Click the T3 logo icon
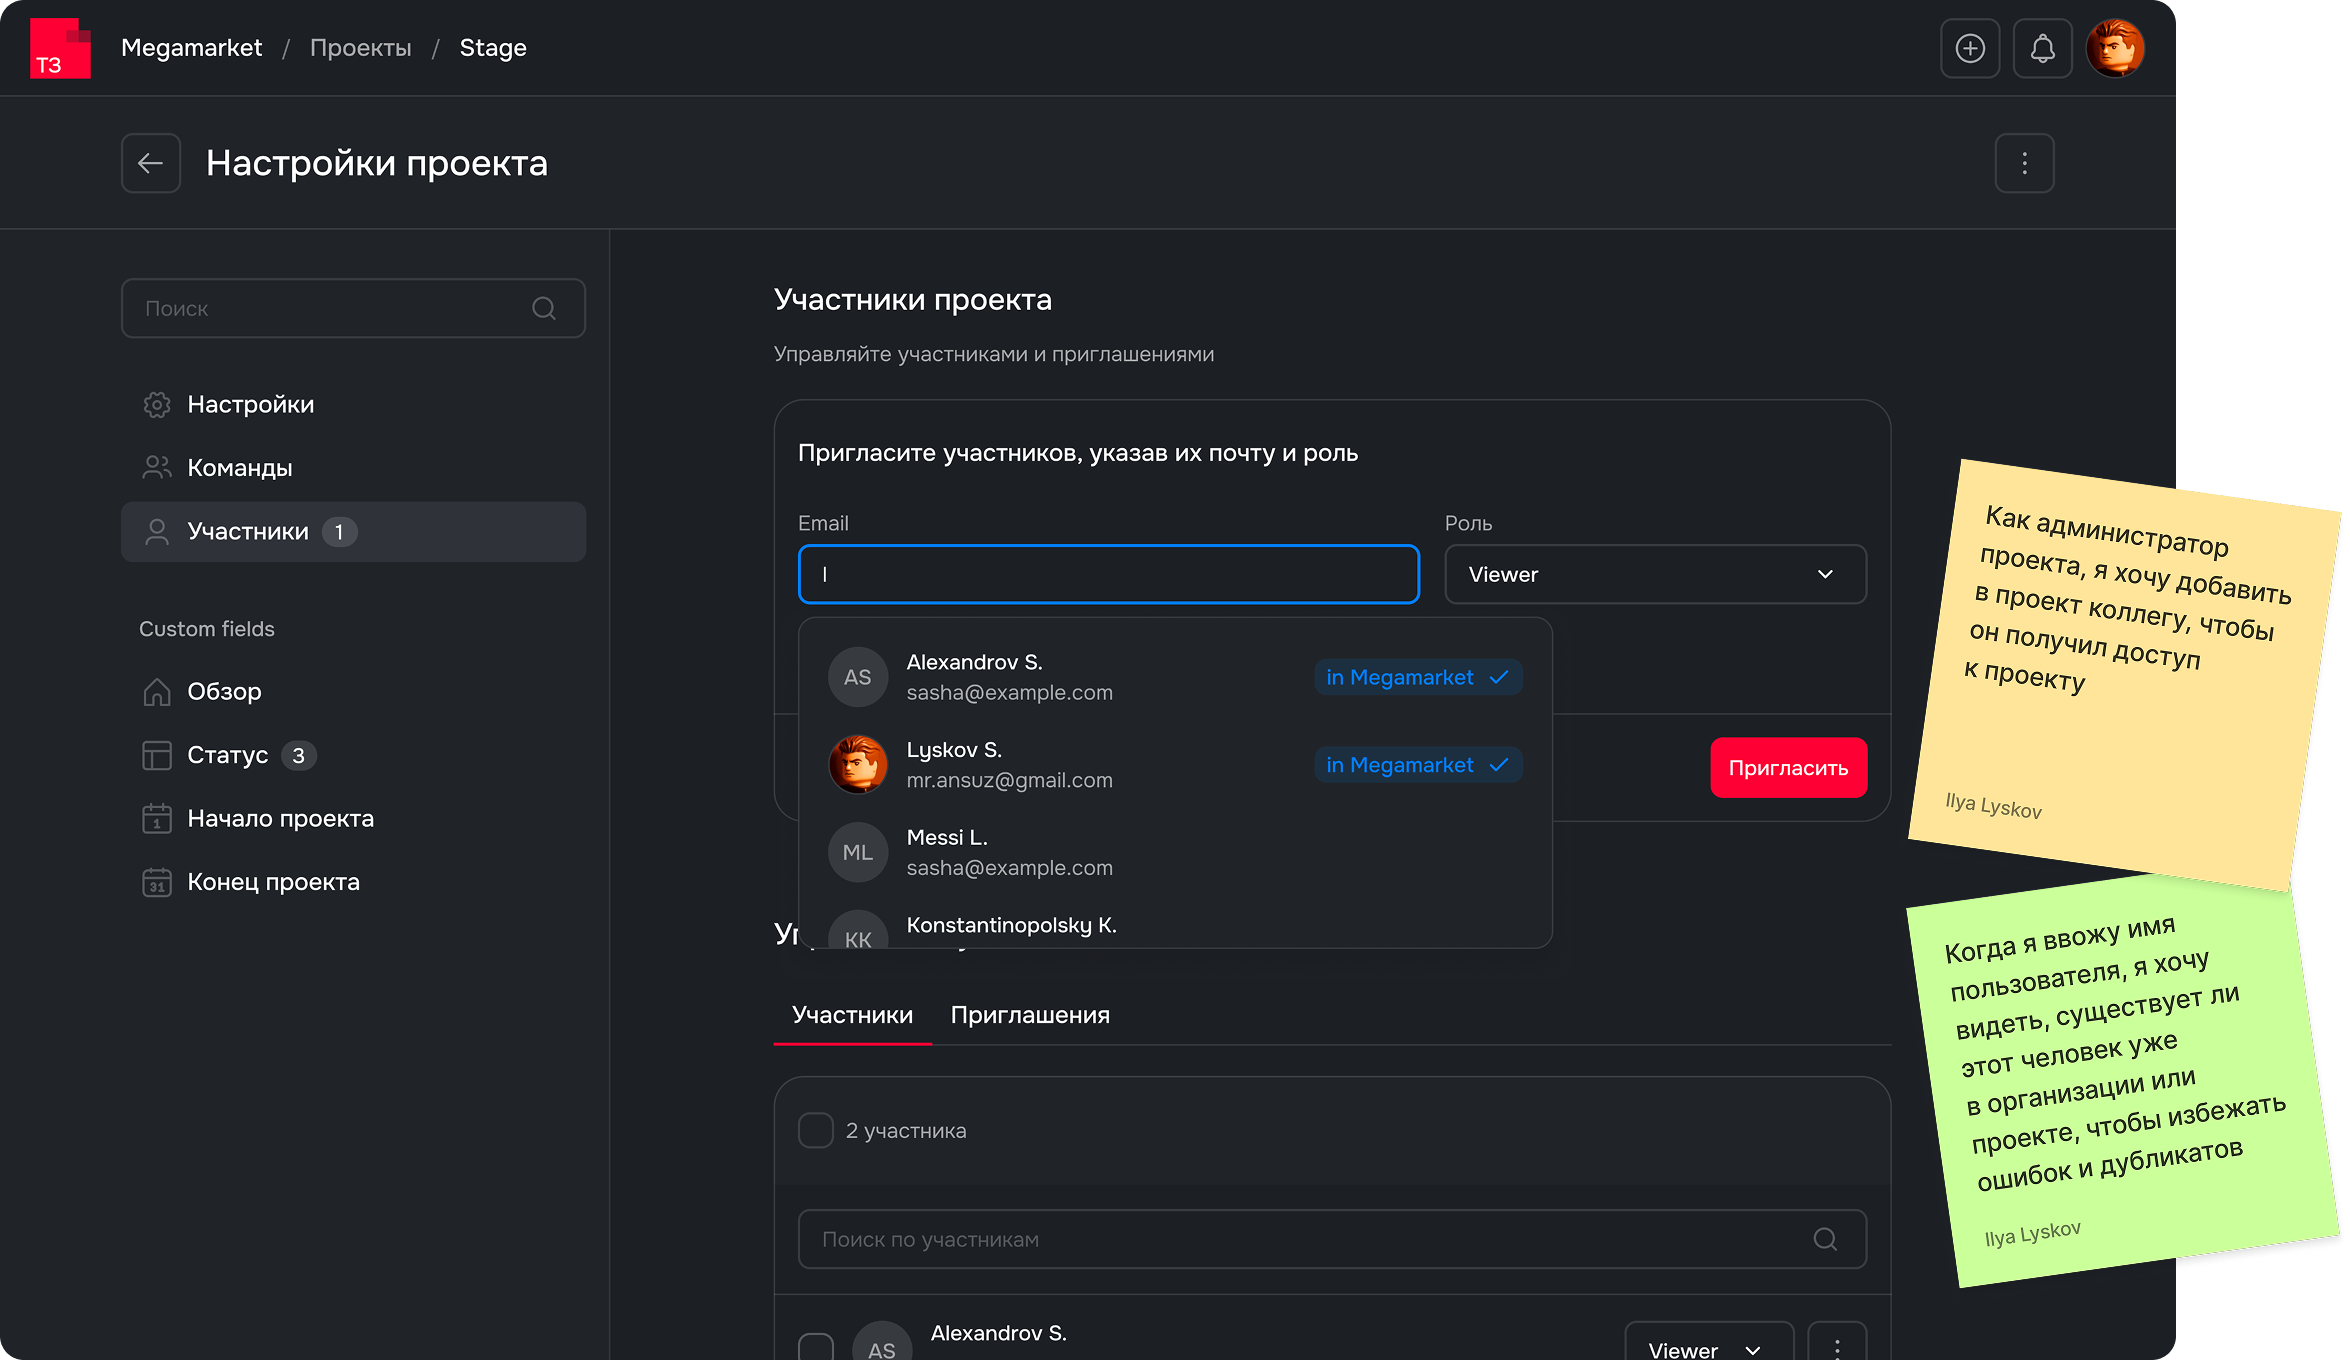The image size is (2350, 1360). [60, 48]
